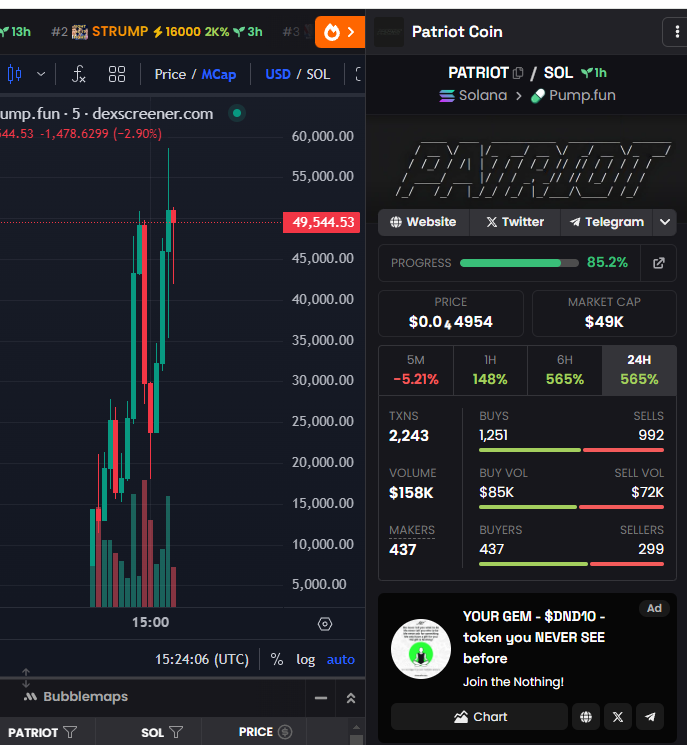The image size is (687, 745).
Task: Open the ad website globe icon
Action: pos(586,716)
